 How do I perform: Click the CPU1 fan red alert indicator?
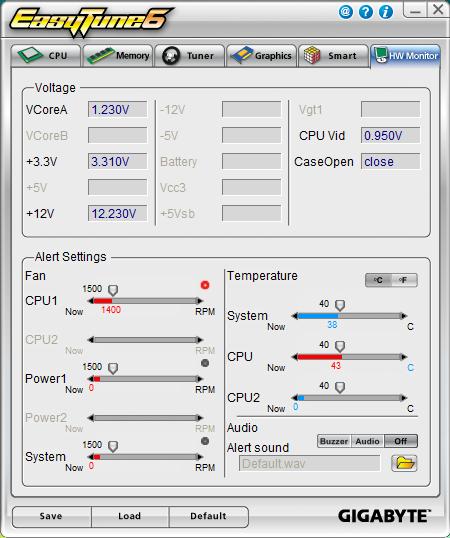[205, 285]
